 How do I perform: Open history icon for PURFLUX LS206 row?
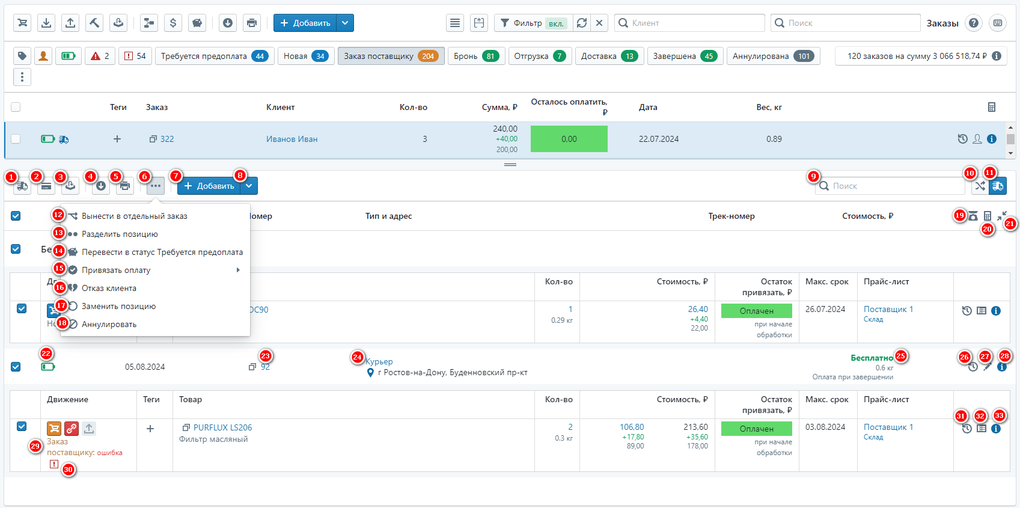pyautogui.click(x=965, y=428)
